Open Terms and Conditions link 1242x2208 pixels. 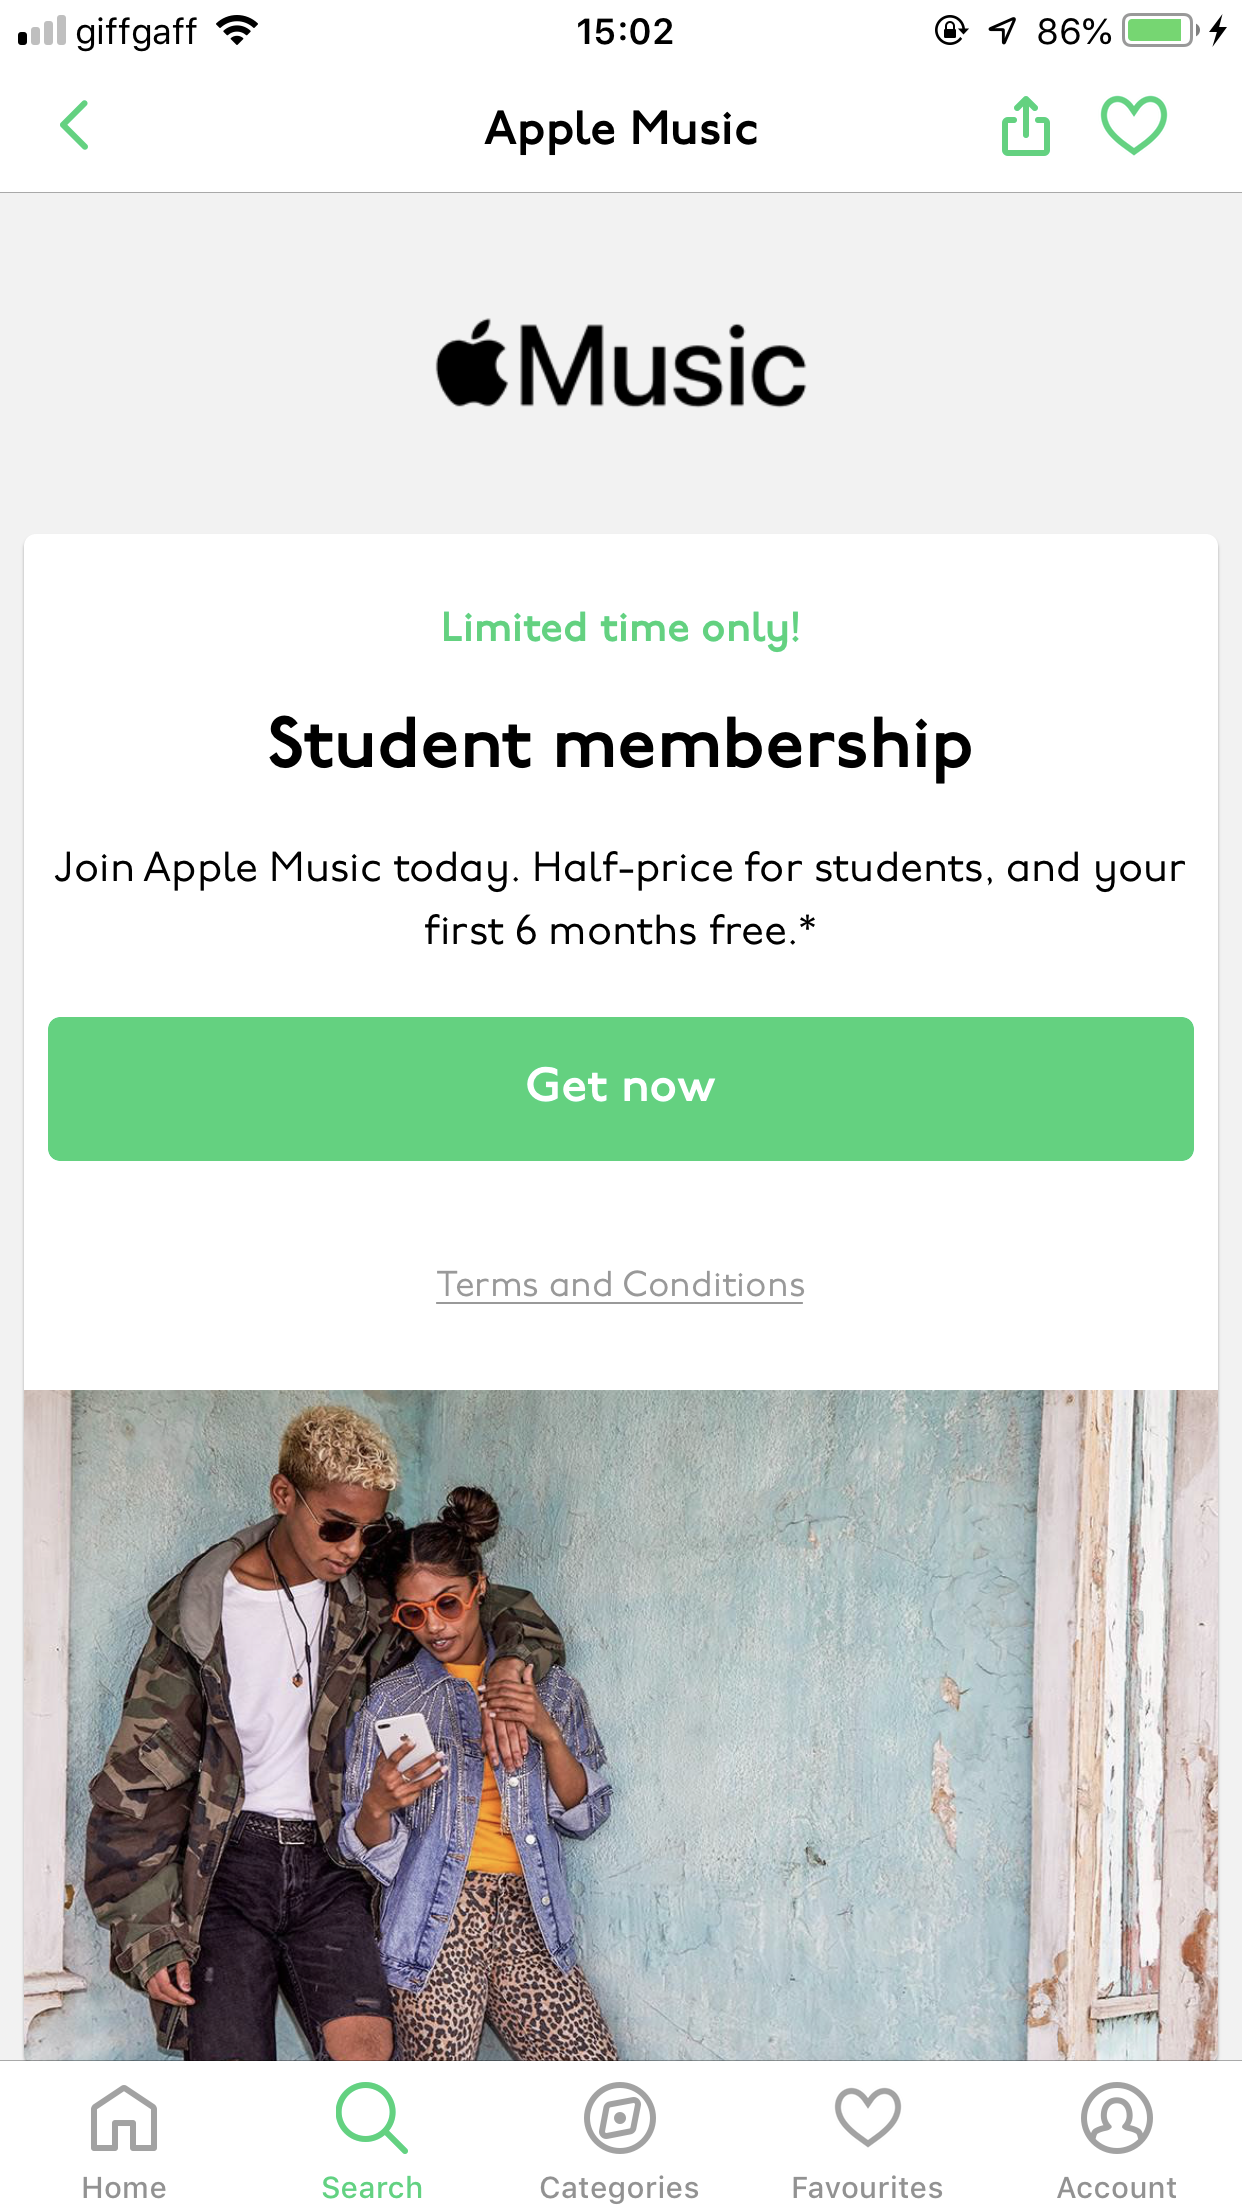click(620, 1284)
